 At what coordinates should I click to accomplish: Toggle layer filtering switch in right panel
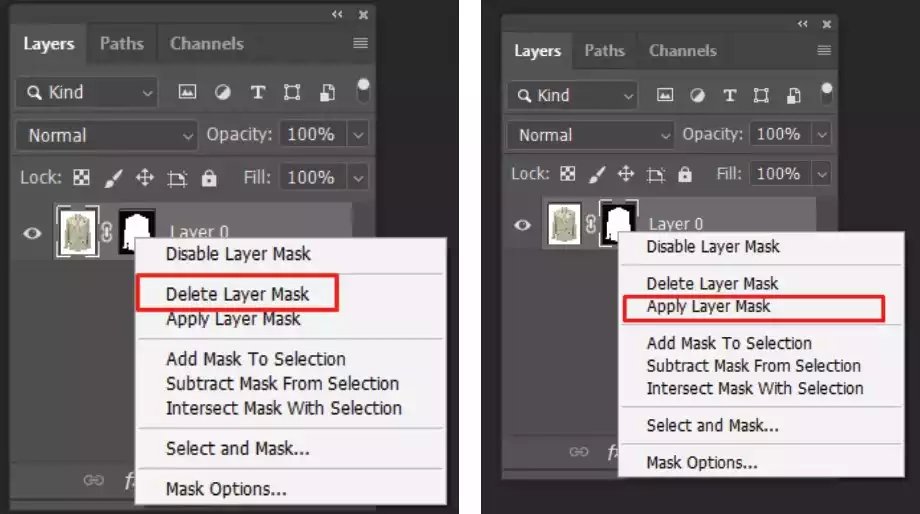[826, 94]
